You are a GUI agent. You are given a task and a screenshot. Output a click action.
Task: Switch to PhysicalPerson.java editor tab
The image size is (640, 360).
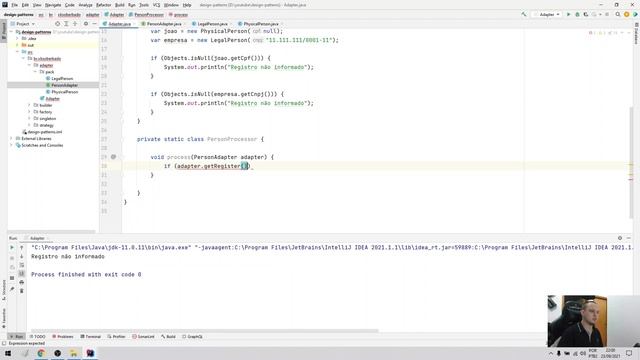[x=258, y=24]
